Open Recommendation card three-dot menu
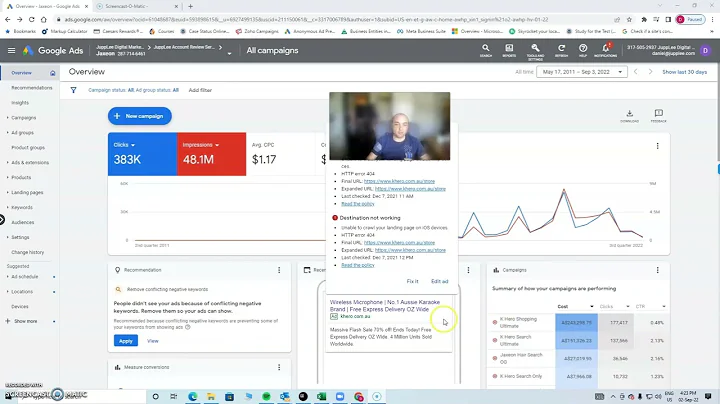 pos(279,270)
